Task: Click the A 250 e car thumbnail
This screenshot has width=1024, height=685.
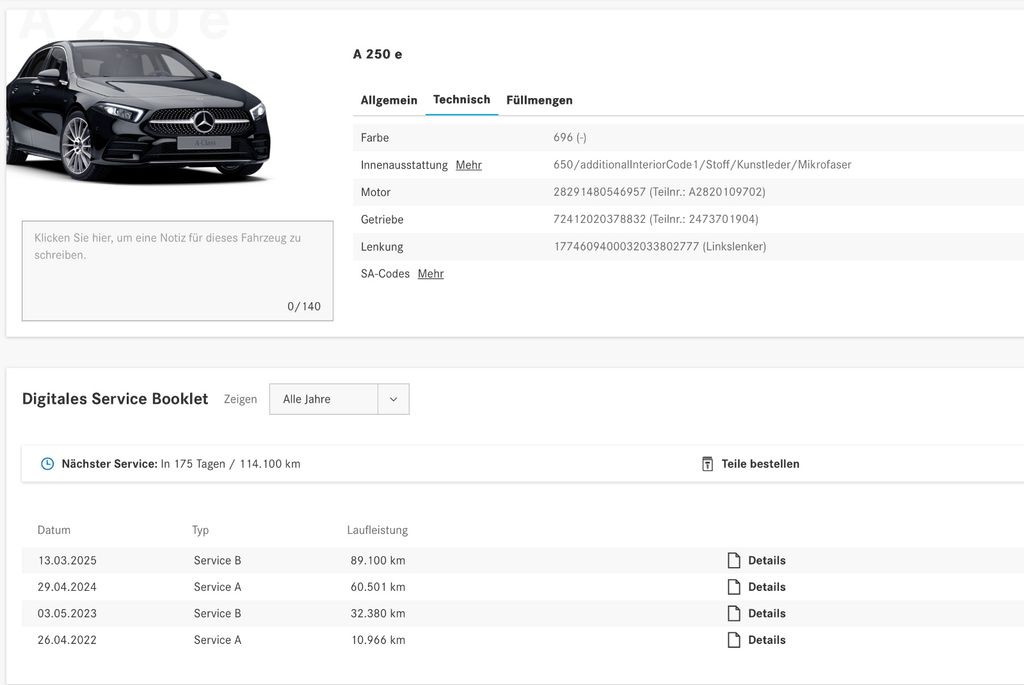Action: 140,110
